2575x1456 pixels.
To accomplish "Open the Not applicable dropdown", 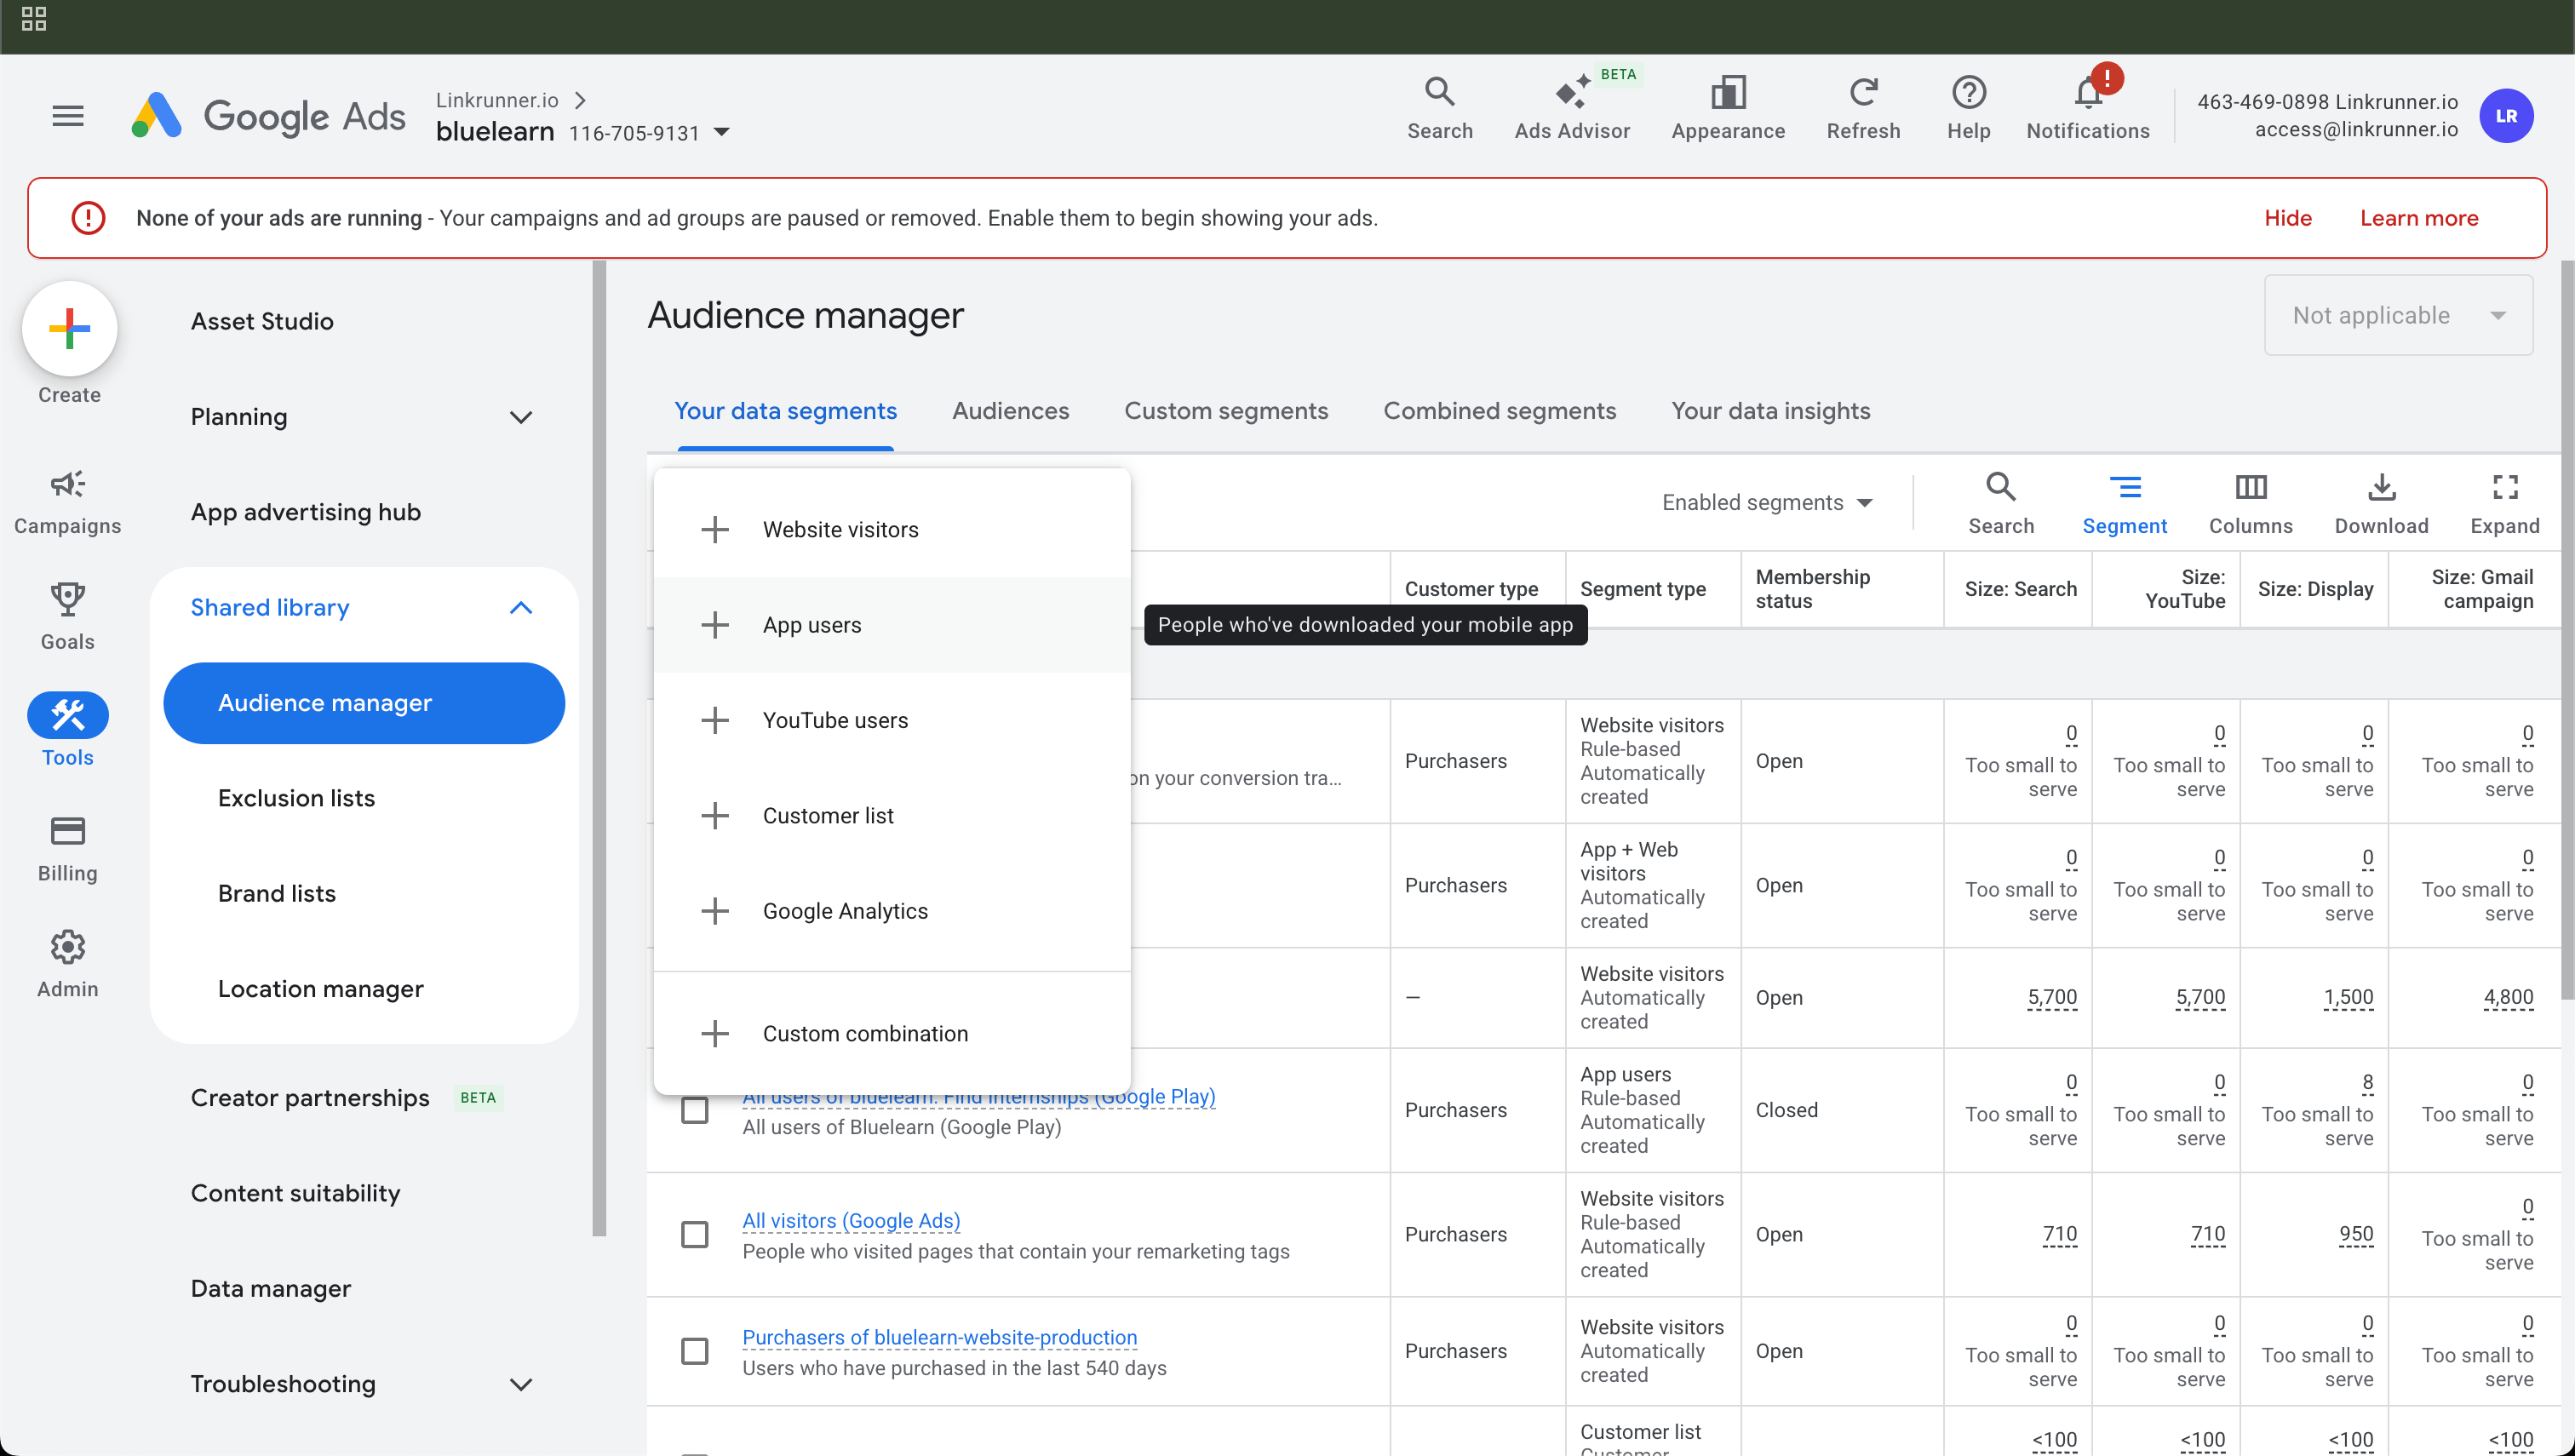I will (x=2397, y=315).
